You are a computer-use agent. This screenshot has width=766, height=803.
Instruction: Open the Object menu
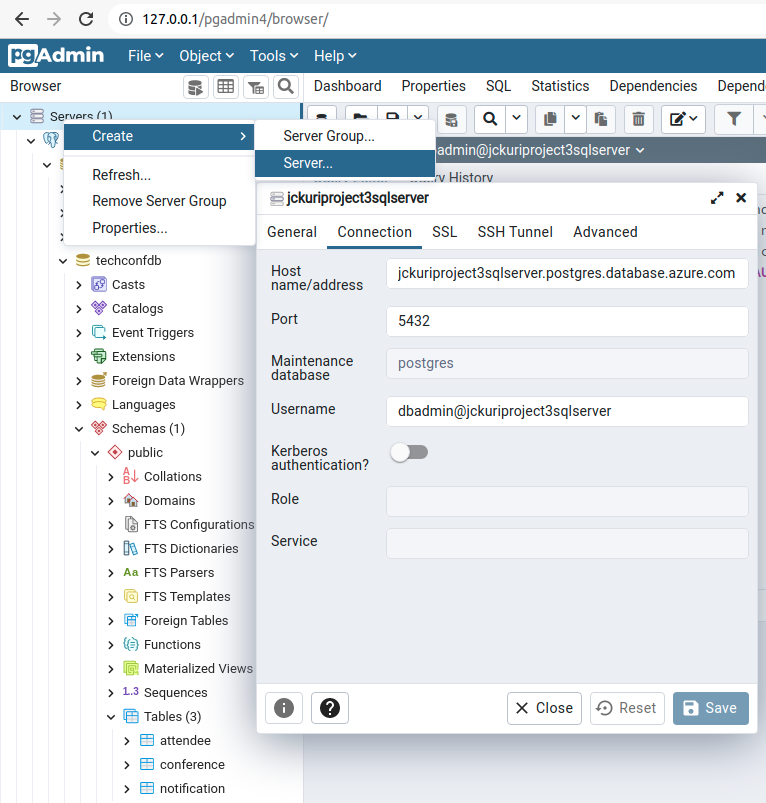[206, 56]
